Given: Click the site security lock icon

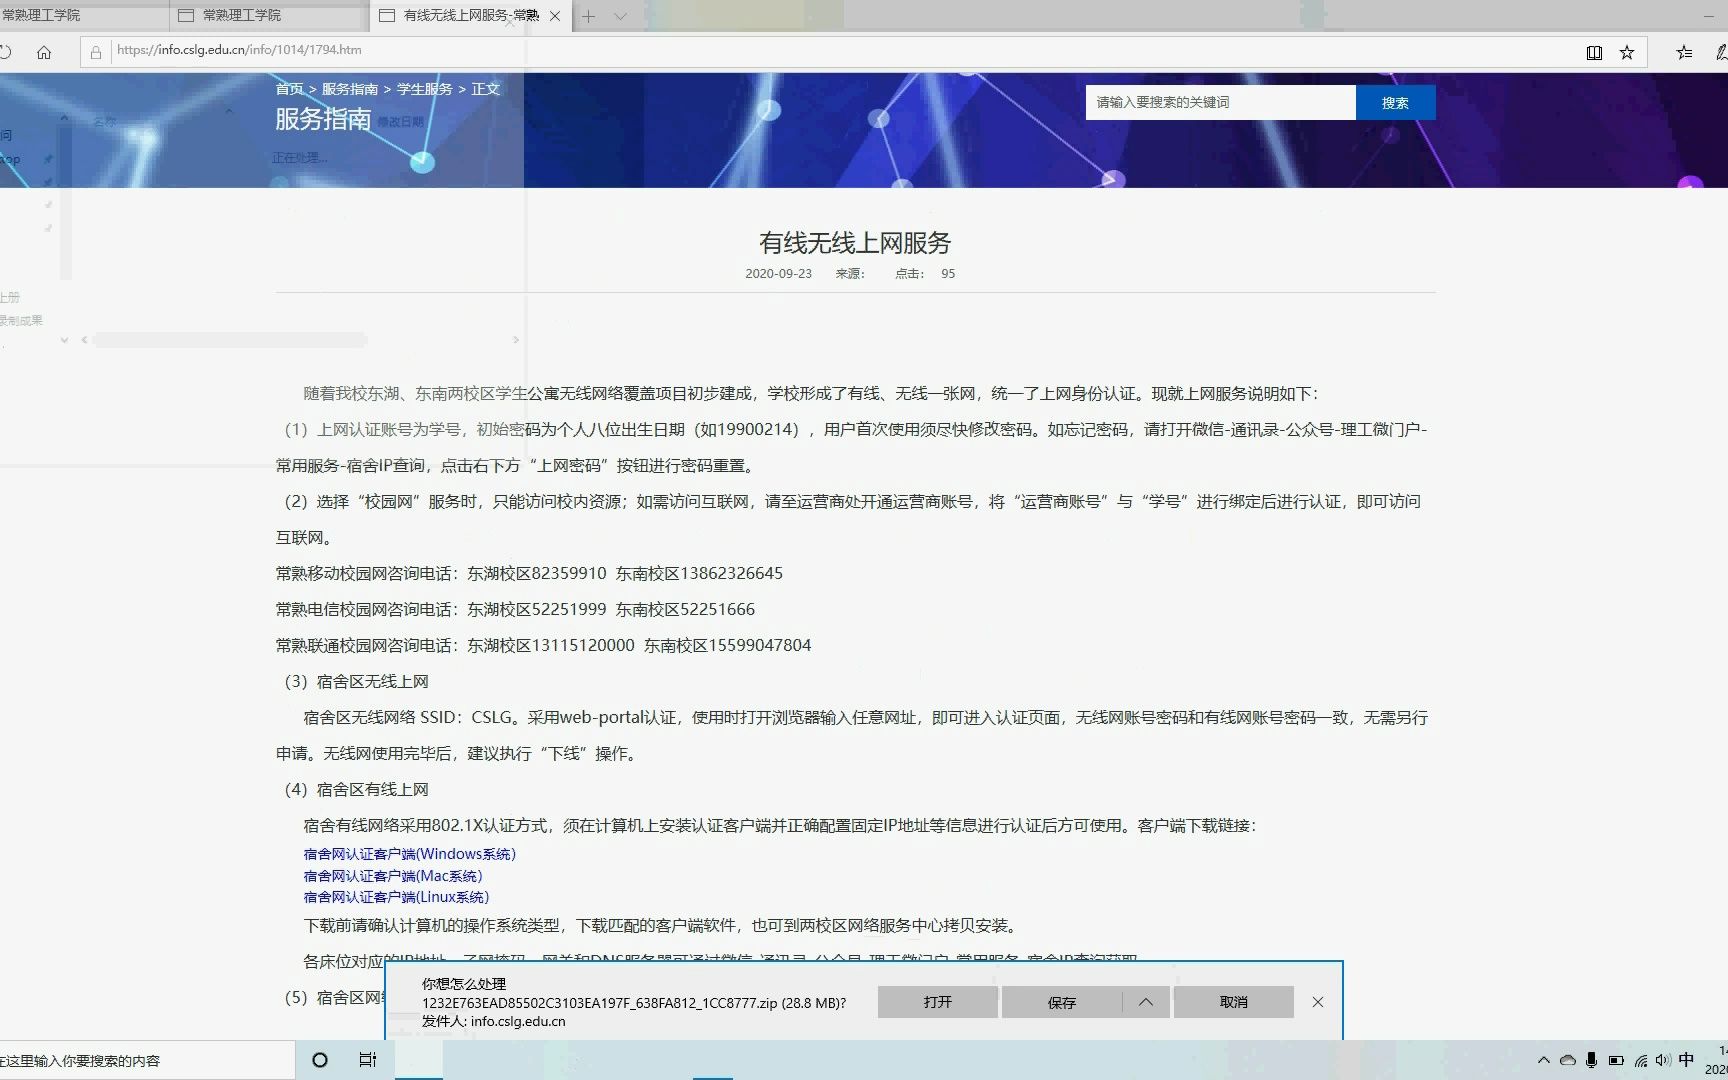Looking at the screenshot, I should pyautogui.click(x=96, y=52).
